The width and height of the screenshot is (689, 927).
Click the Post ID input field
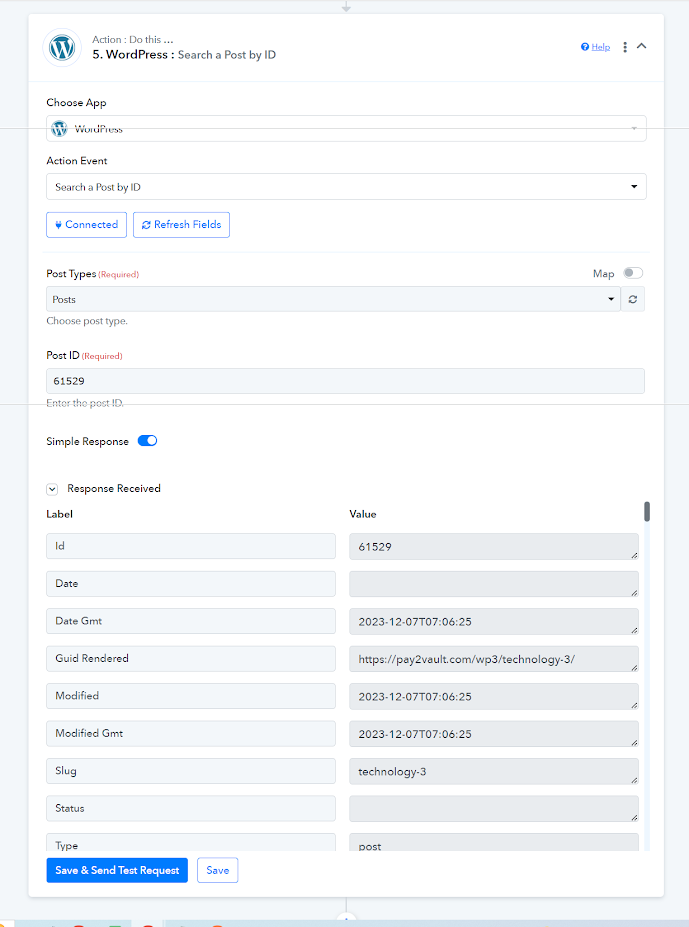[345, 381]
